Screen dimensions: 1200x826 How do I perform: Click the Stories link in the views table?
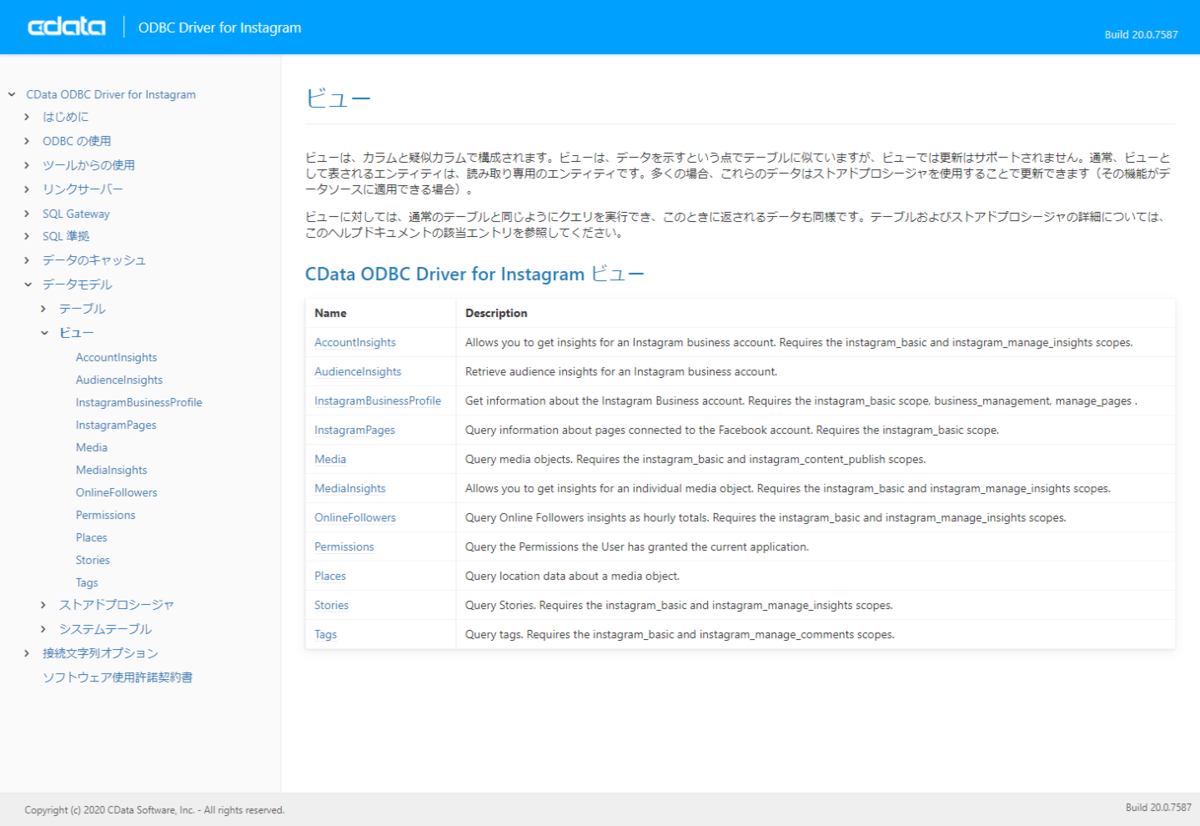[332, 605]
